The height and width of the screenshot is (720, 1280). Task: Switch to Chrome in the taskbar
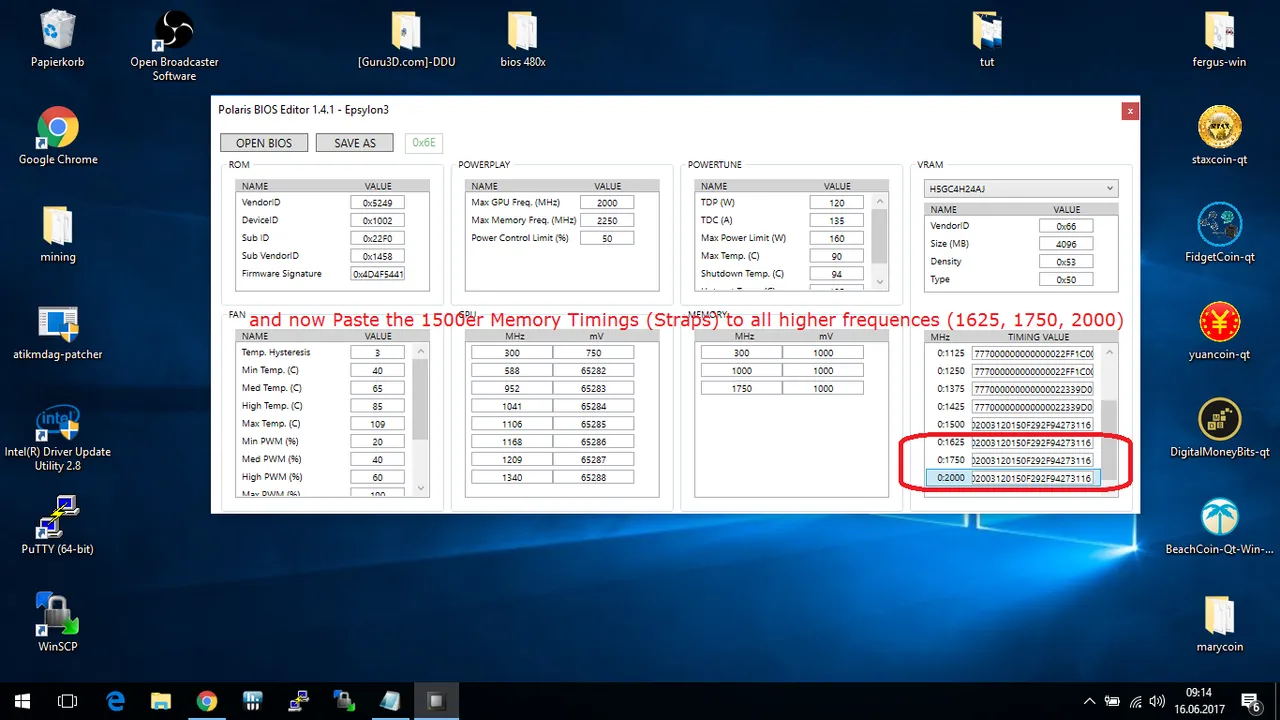[x=207, y=701]
